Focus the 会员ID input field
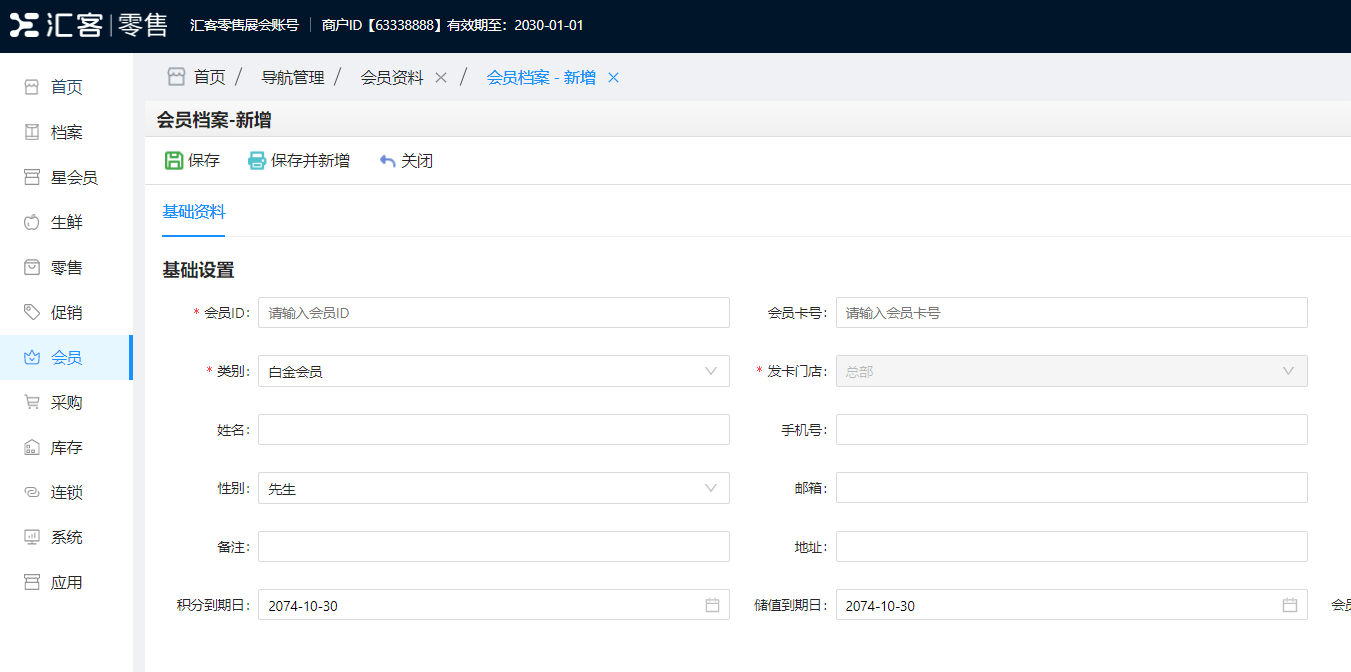 (x=493, y=313)
